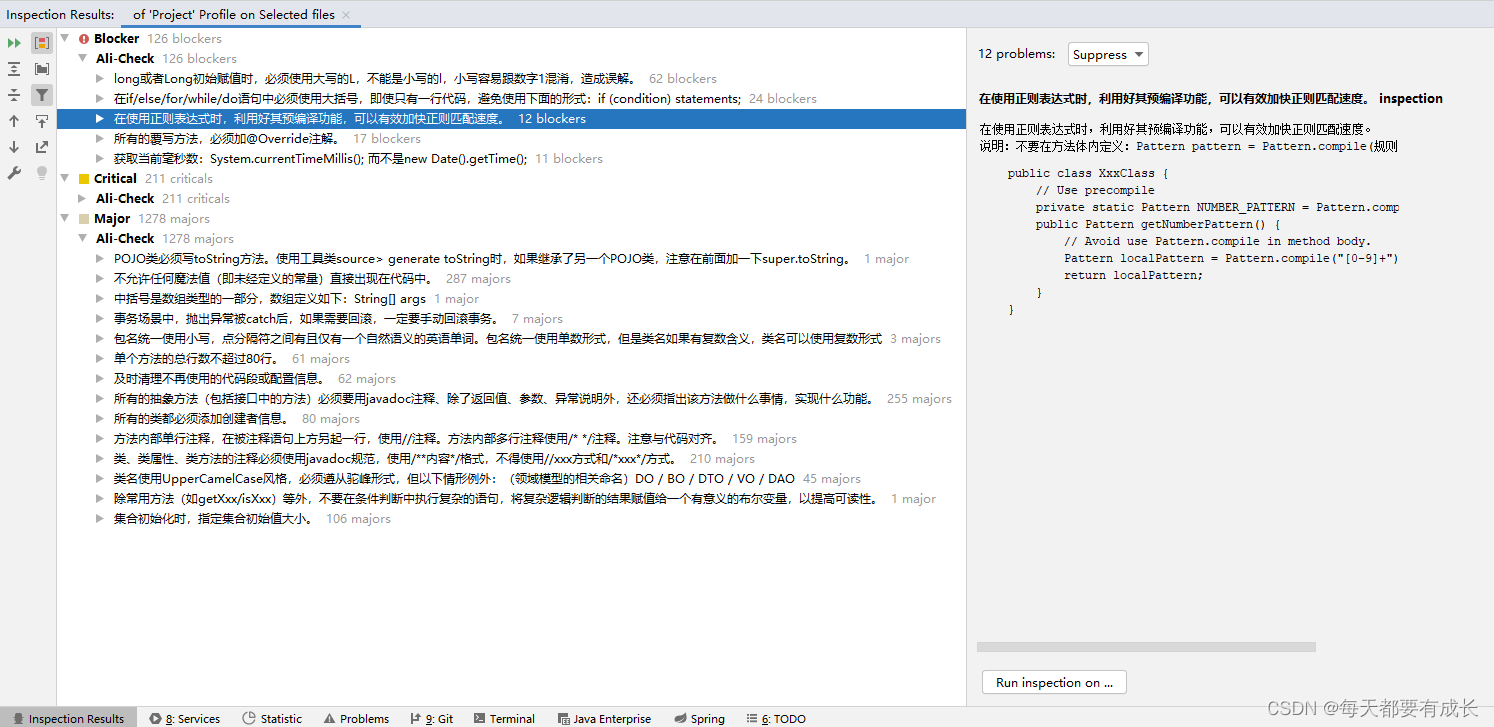Click the Run inspection on button
Viewport: 1494px width, 727px height.
pyautogui.click(x=1053, y=682)
